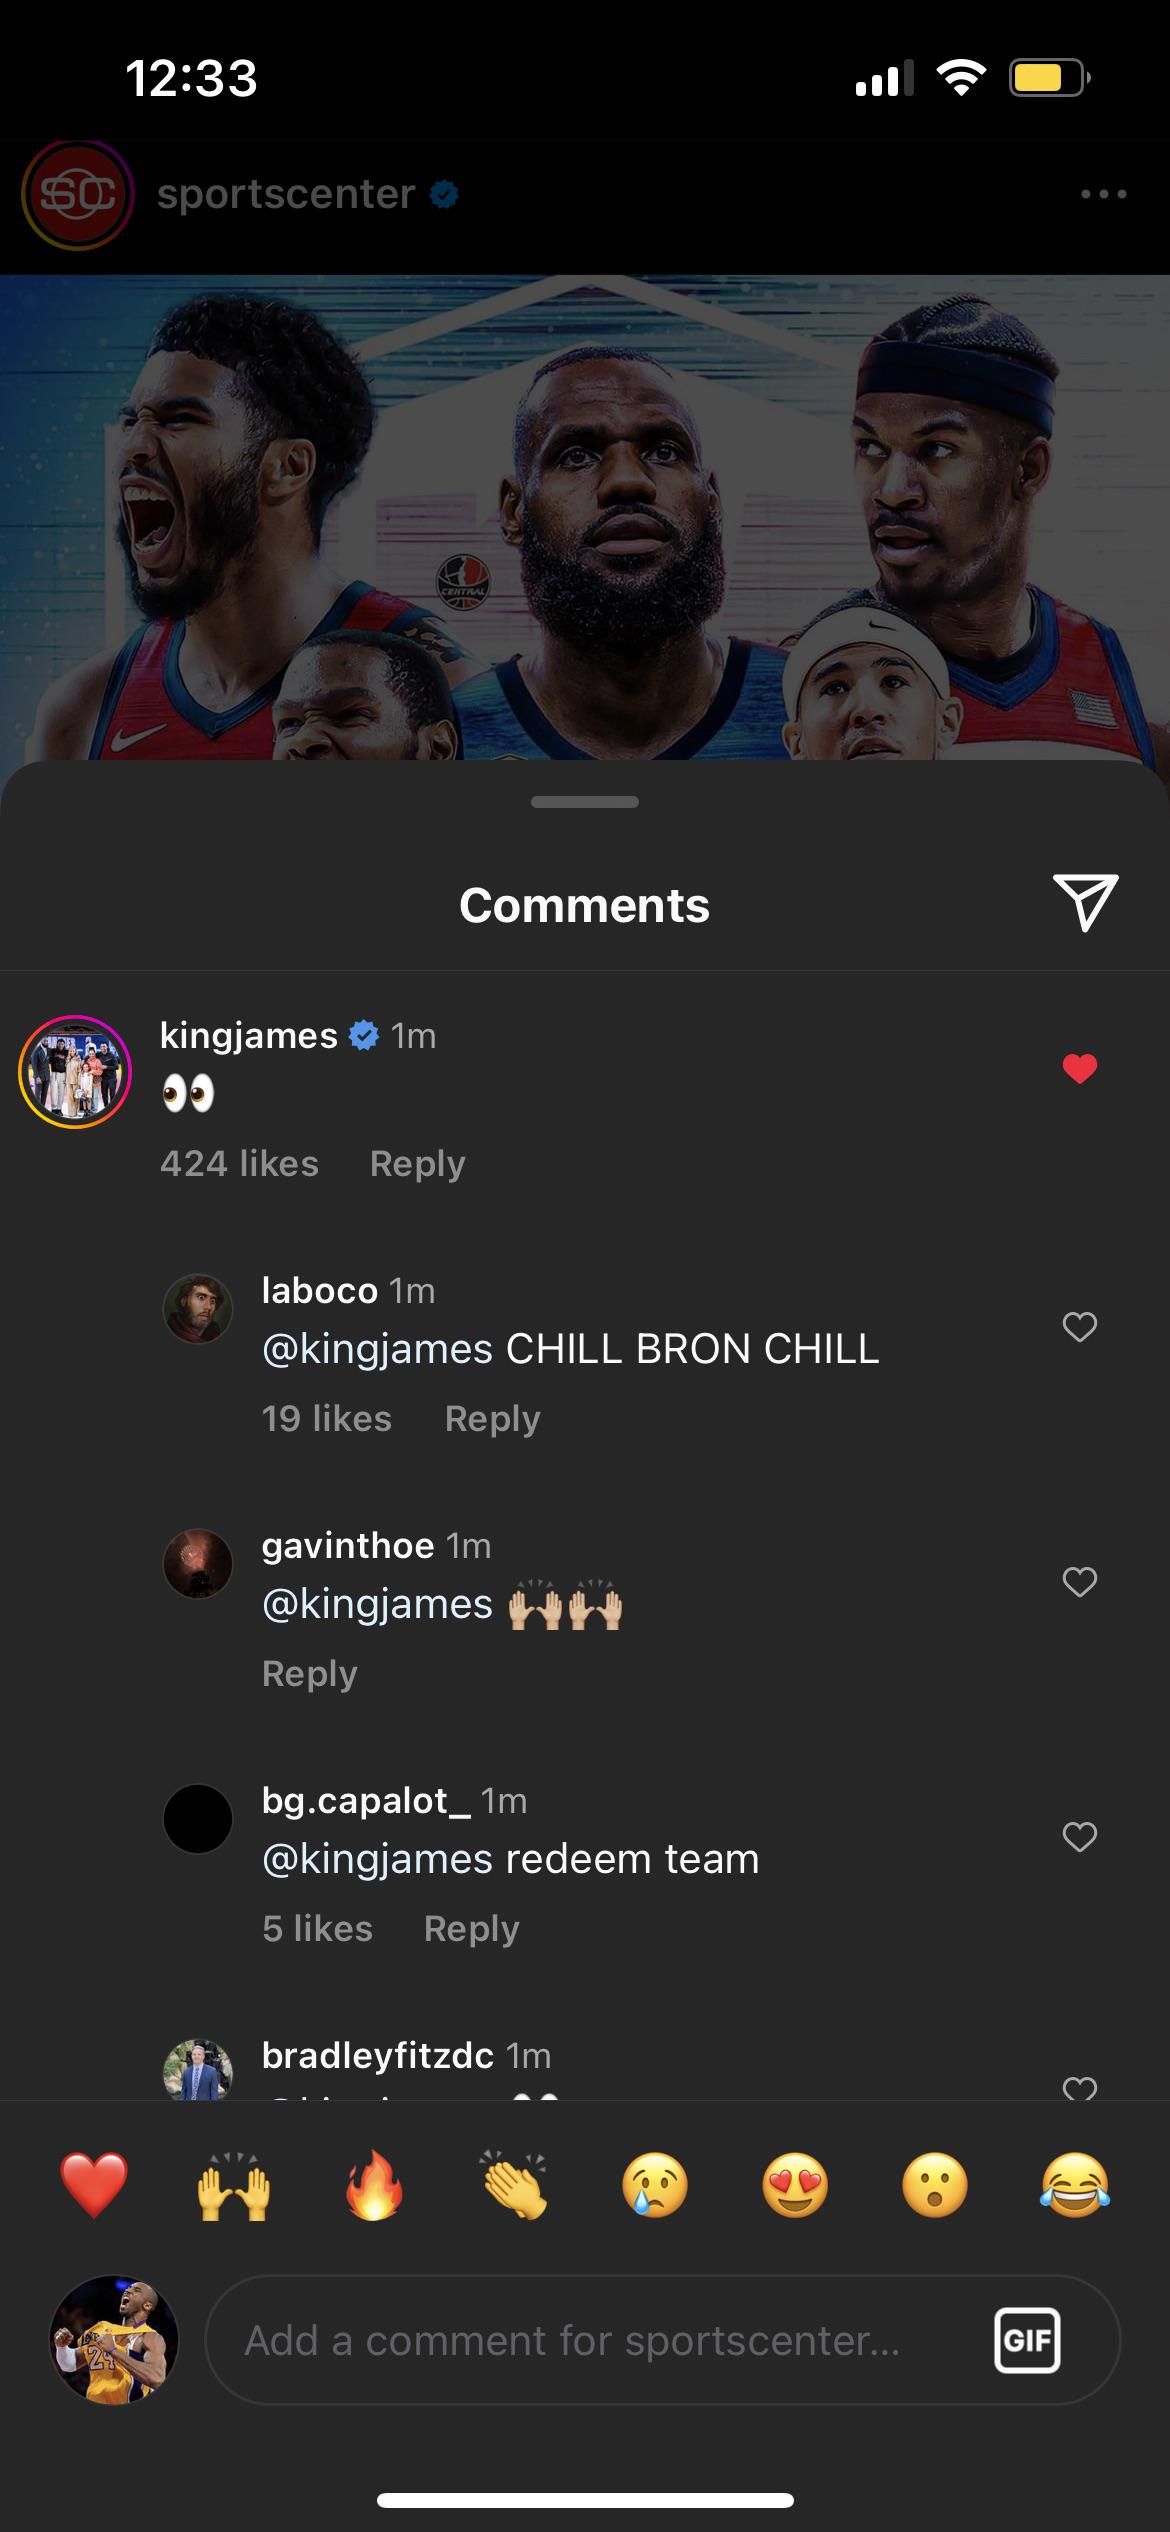Reply to kingjames's eyes comment
Screen dimensions: 1170x2532
417,1164
